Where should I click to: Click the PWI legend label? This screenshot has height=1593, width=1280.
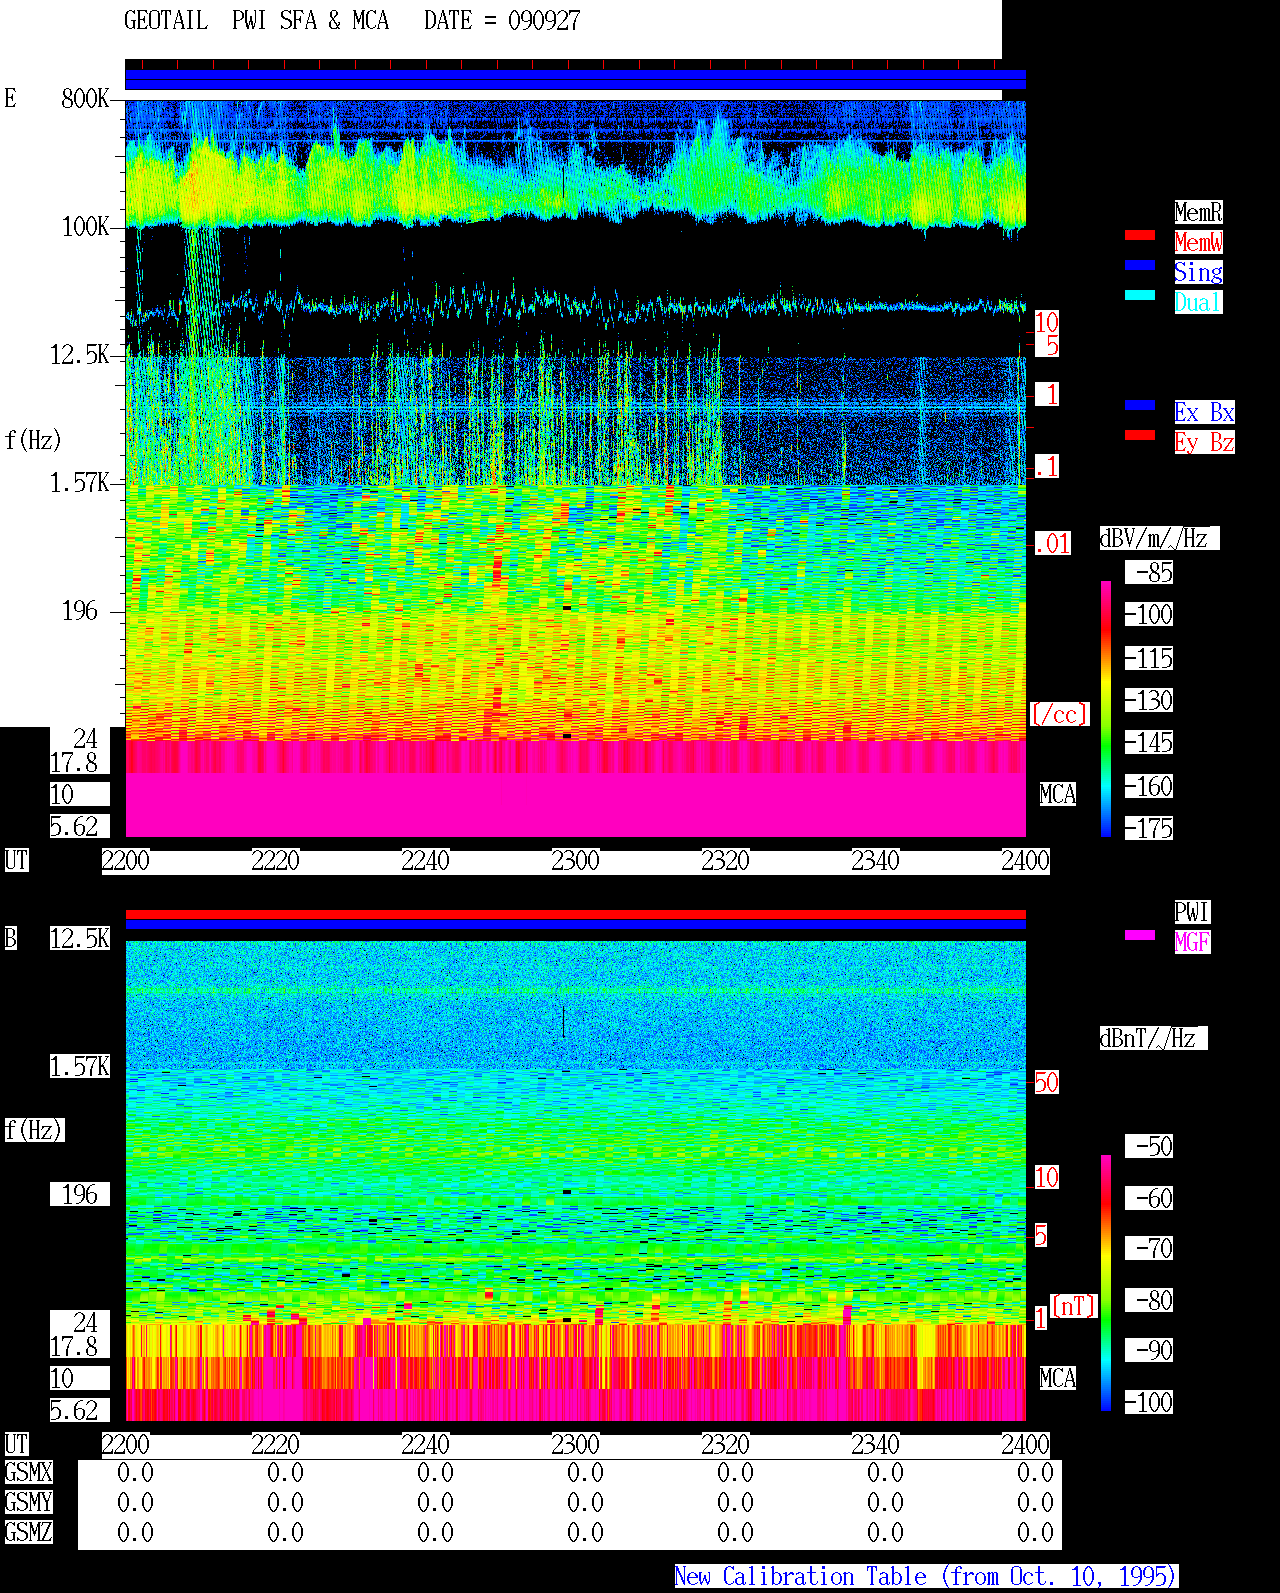coord(1192,912)
